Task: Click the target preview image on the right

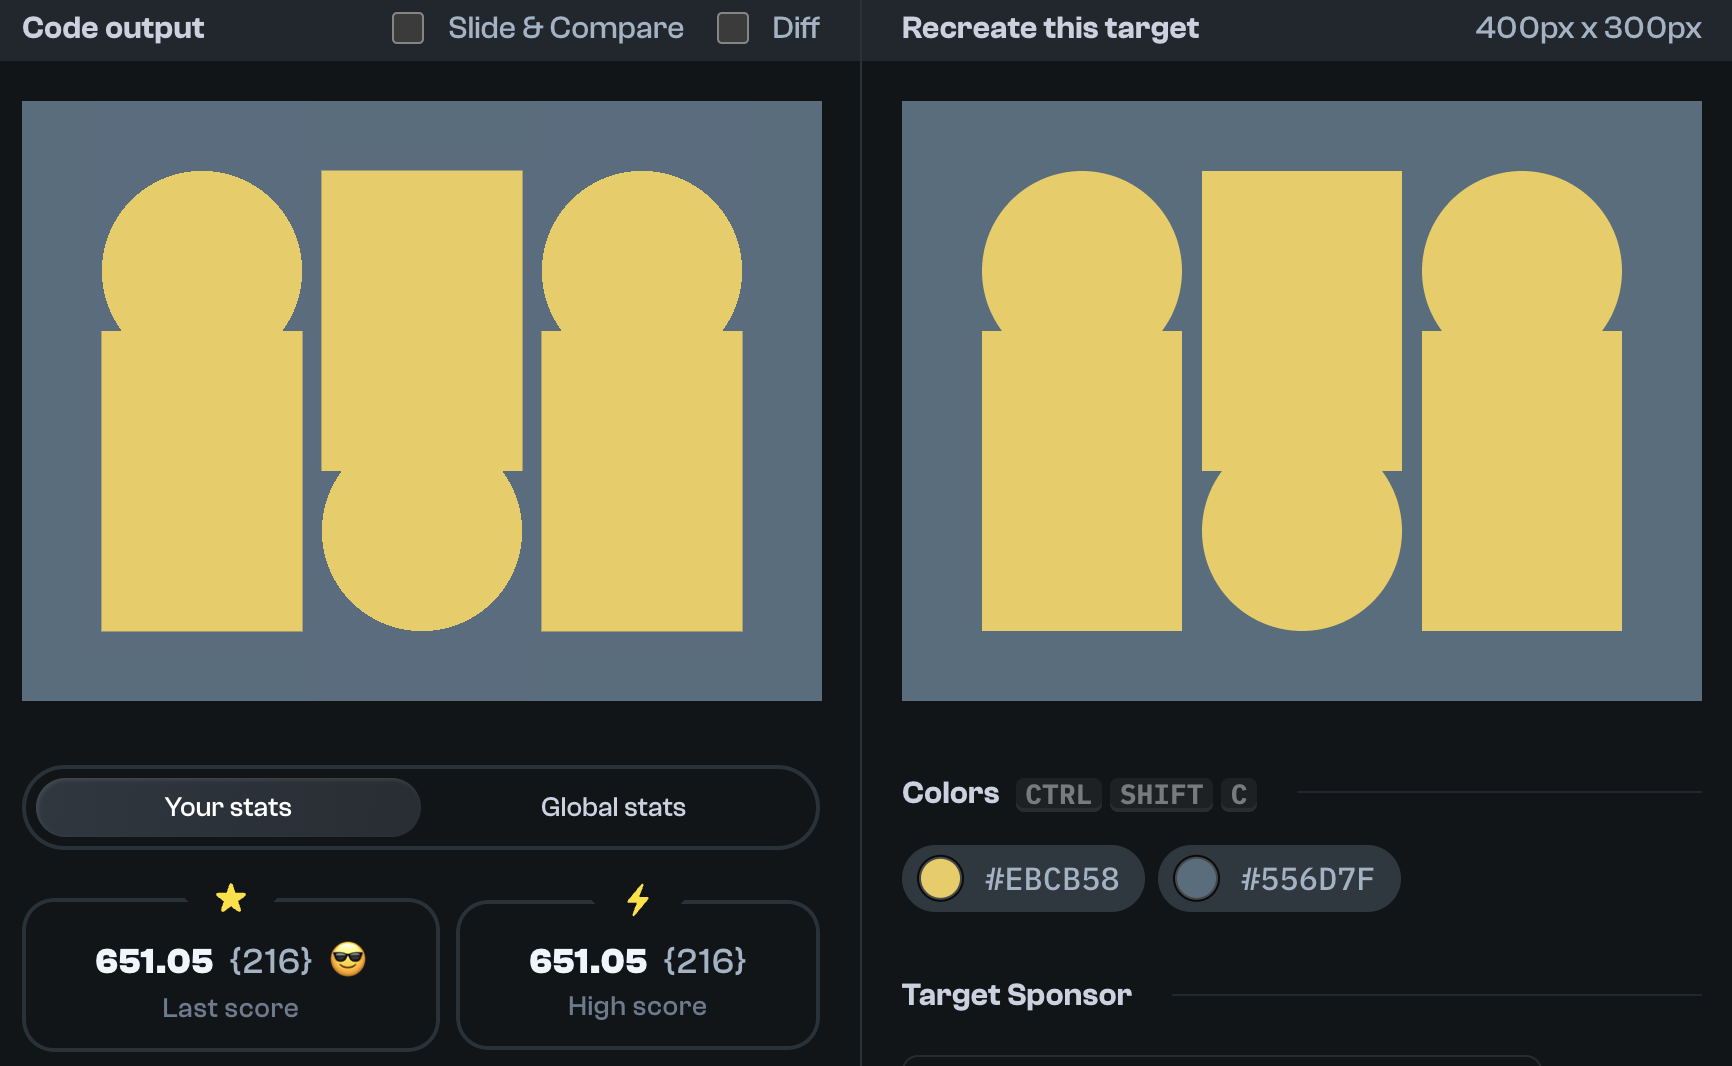Action: point(1302,400)
